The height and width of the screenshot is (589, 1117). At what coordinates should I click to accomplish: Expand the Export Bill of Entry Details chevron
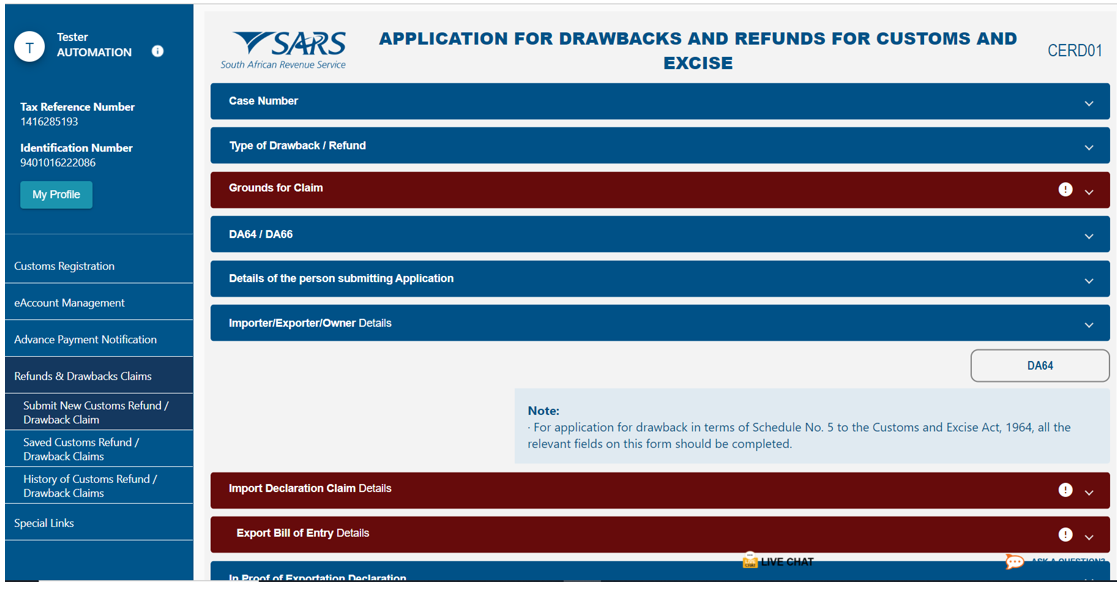pos(1089,538)
